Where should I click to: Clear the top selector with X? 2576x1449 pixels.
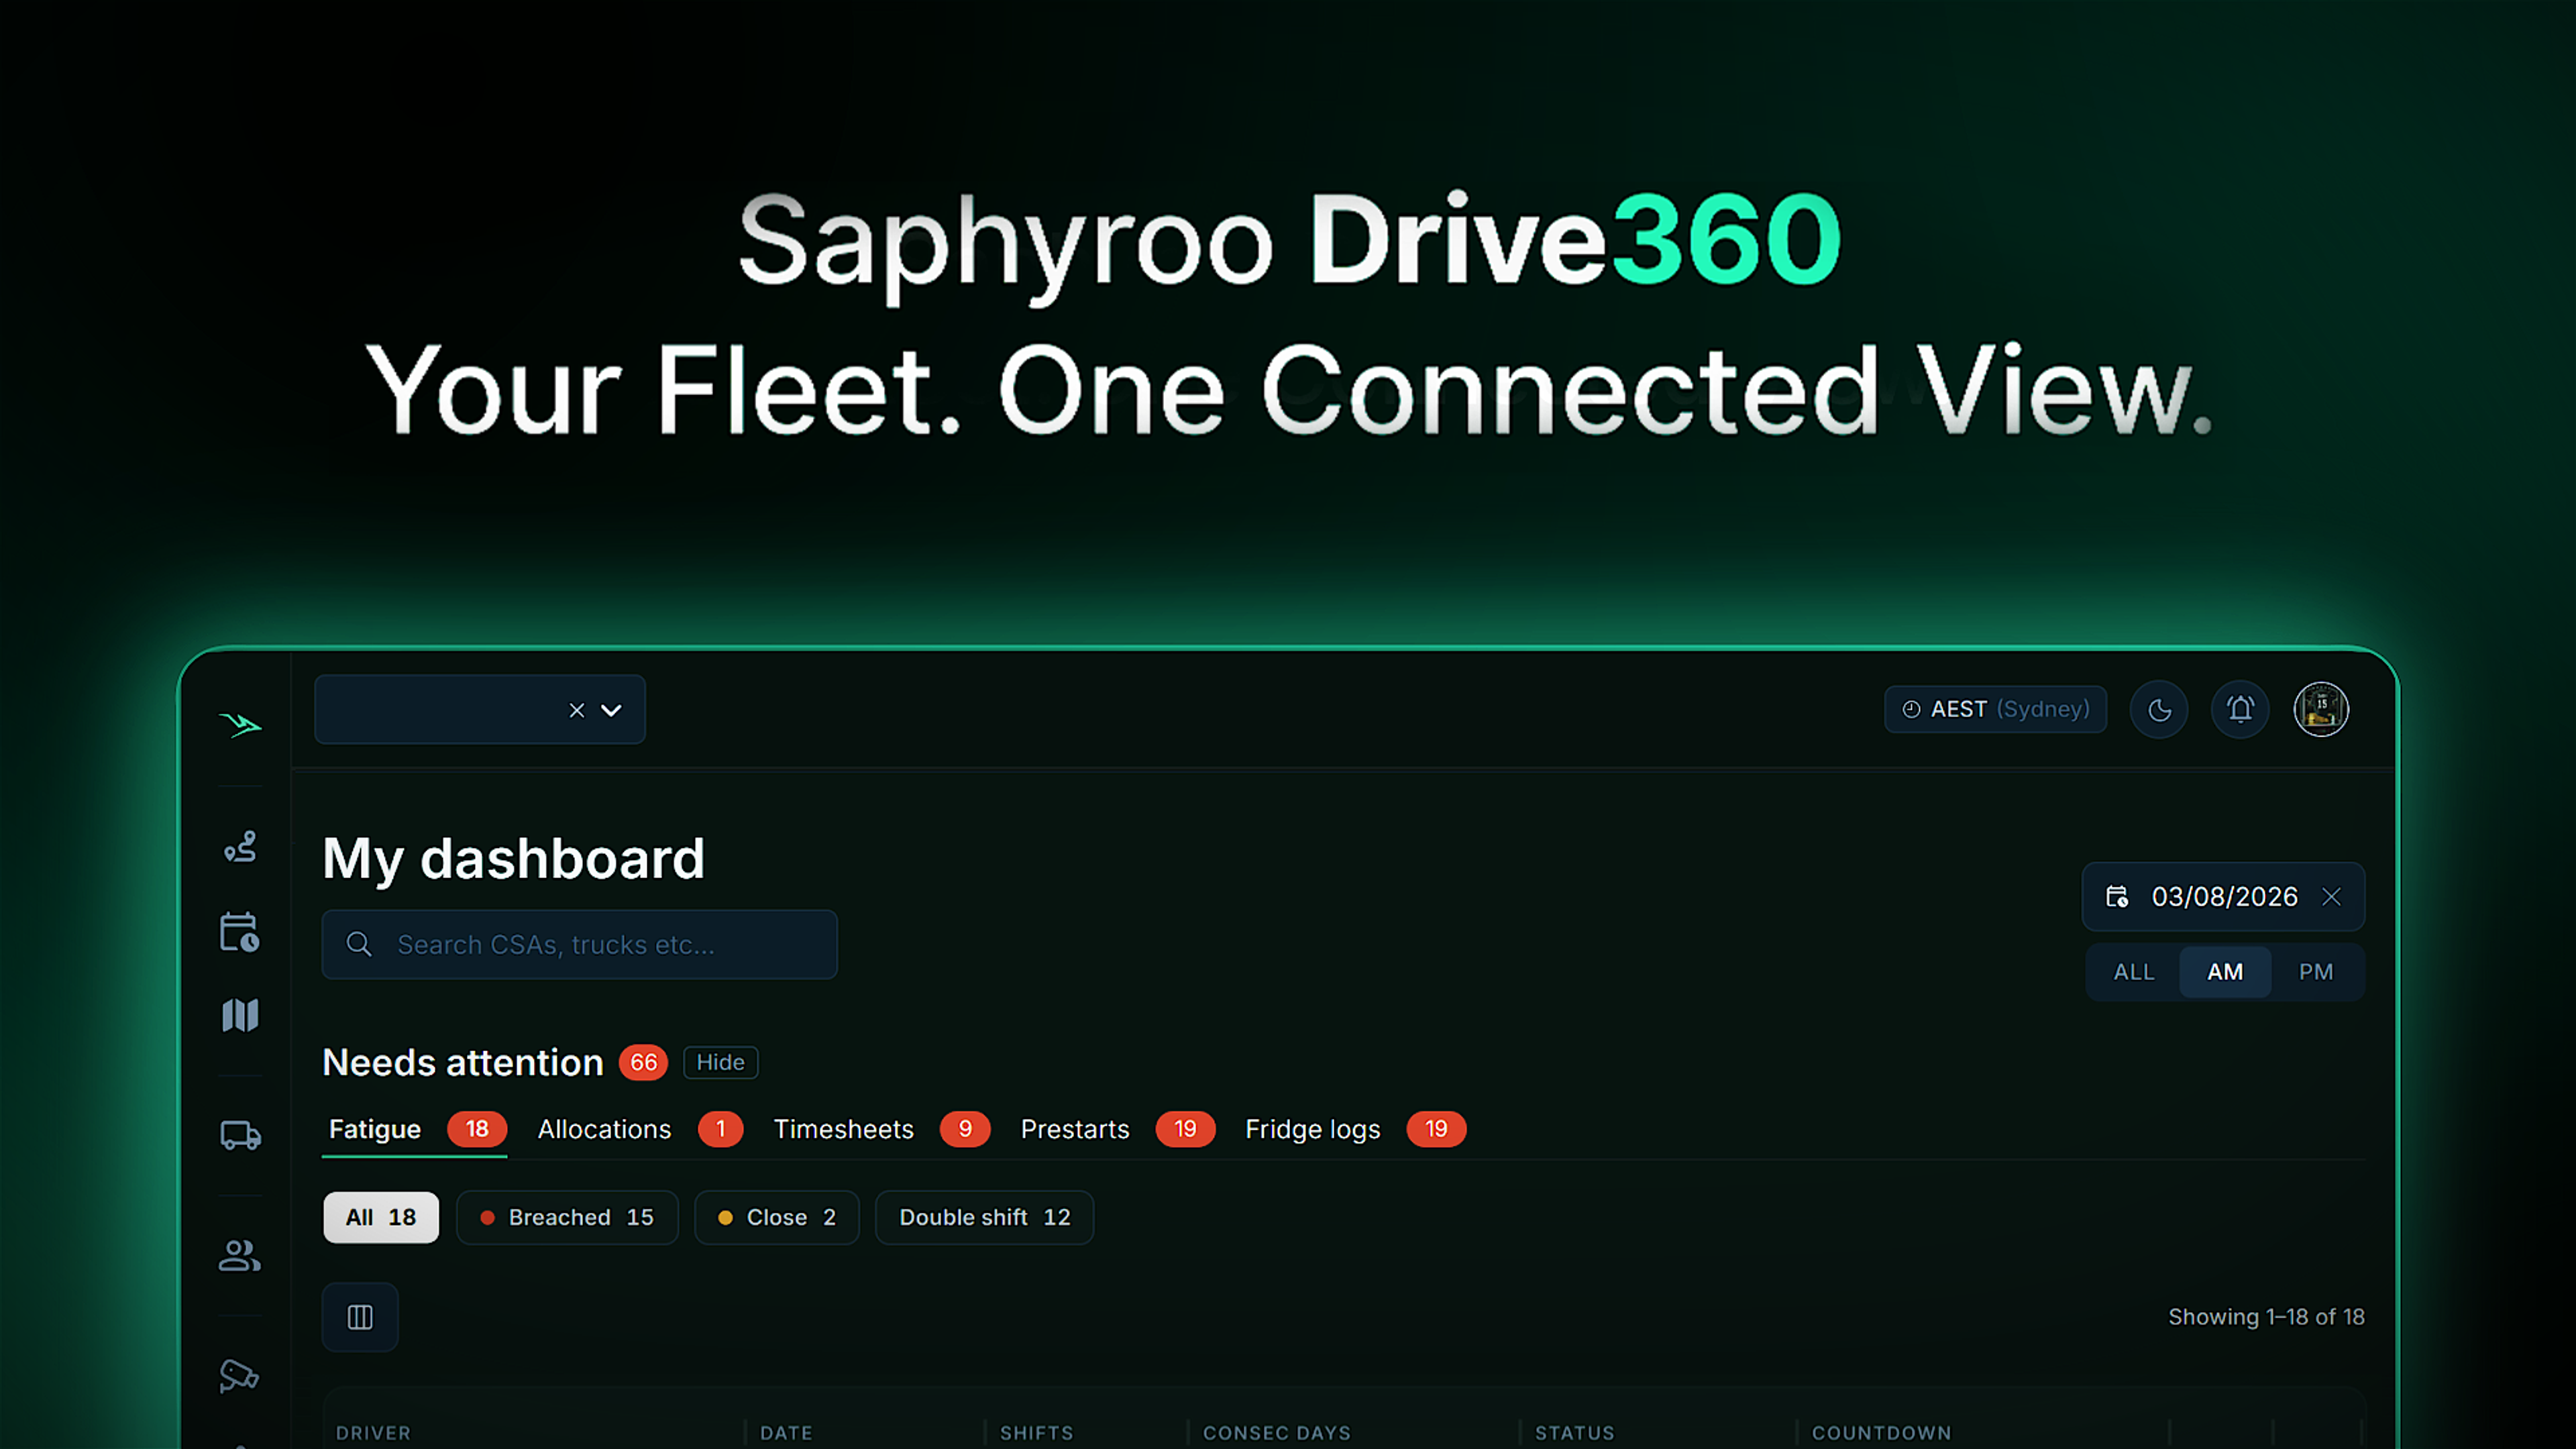[577, 710]
